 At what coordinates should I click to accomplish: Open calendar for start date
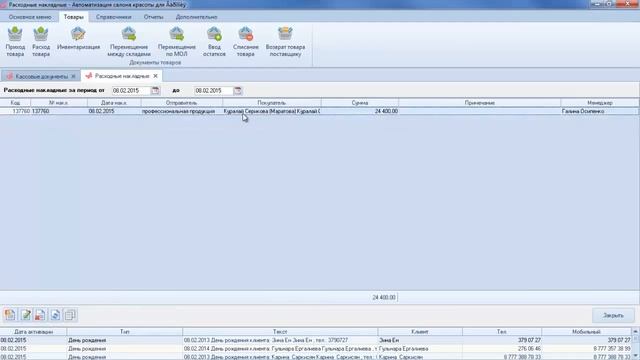pos(155,91)
